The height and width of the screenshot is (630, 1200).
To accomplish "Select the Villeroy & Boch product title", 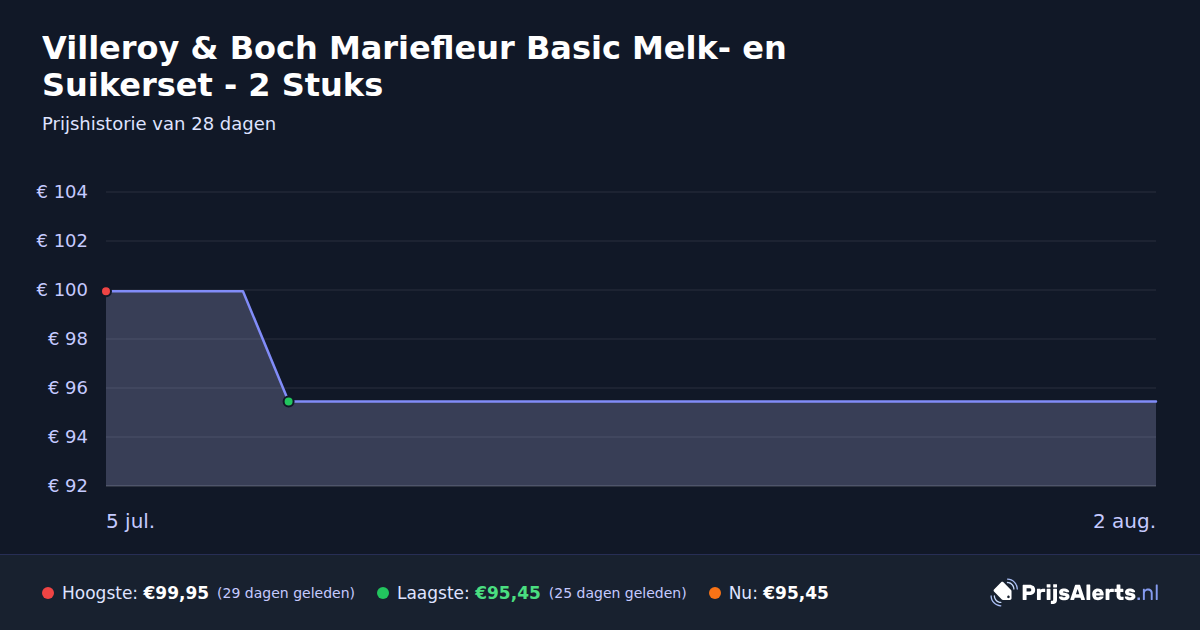I will pos(414,66).
